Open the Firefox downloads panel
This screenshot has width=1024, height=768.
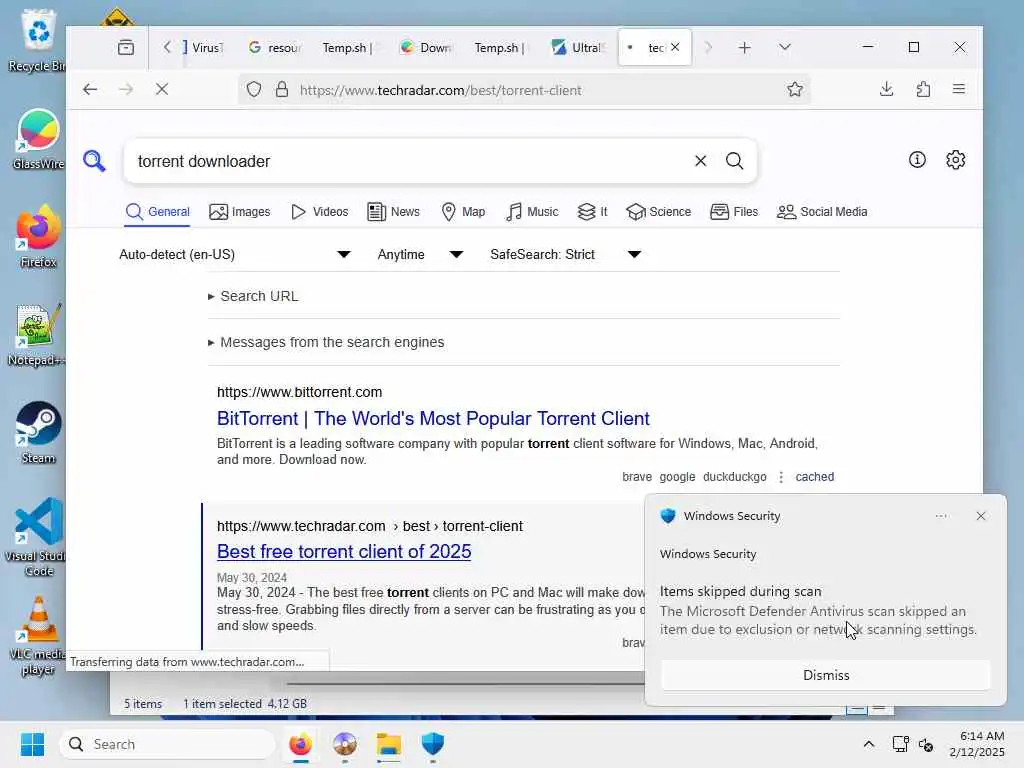(886, 89)
